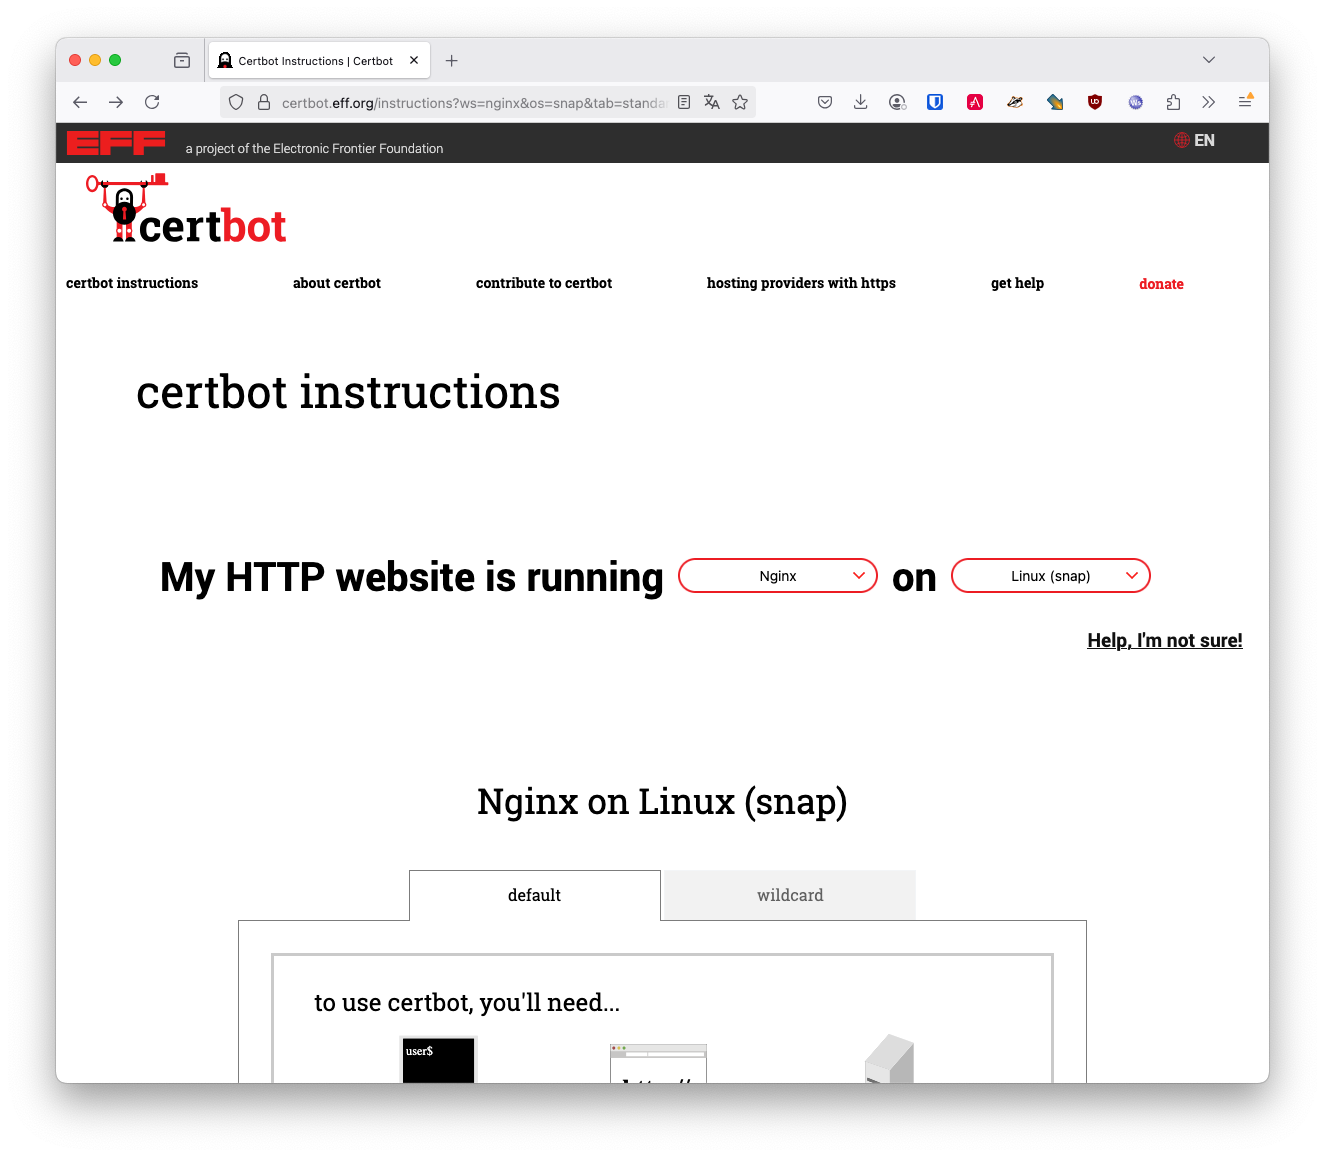Open Firefox View icon
The image size is (1325, 1157).
(182, 60)
